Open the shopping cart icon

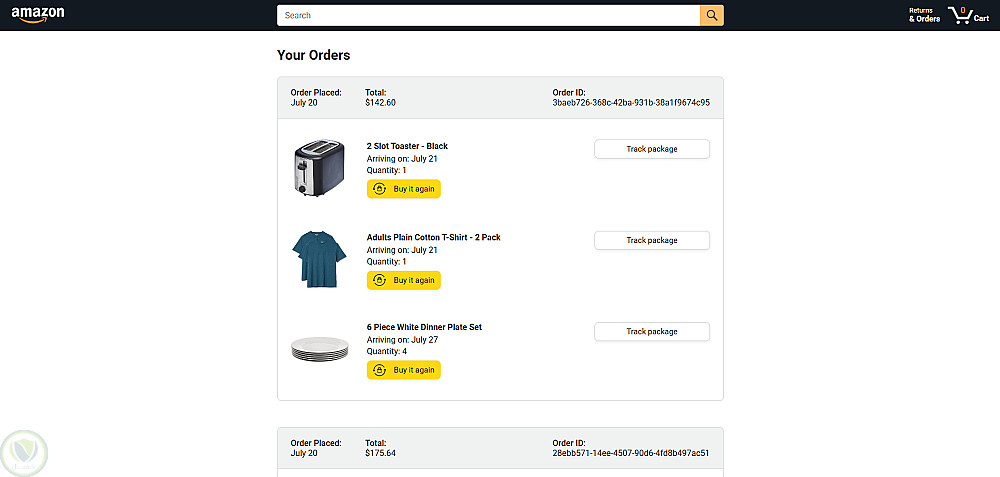point(960,14)
